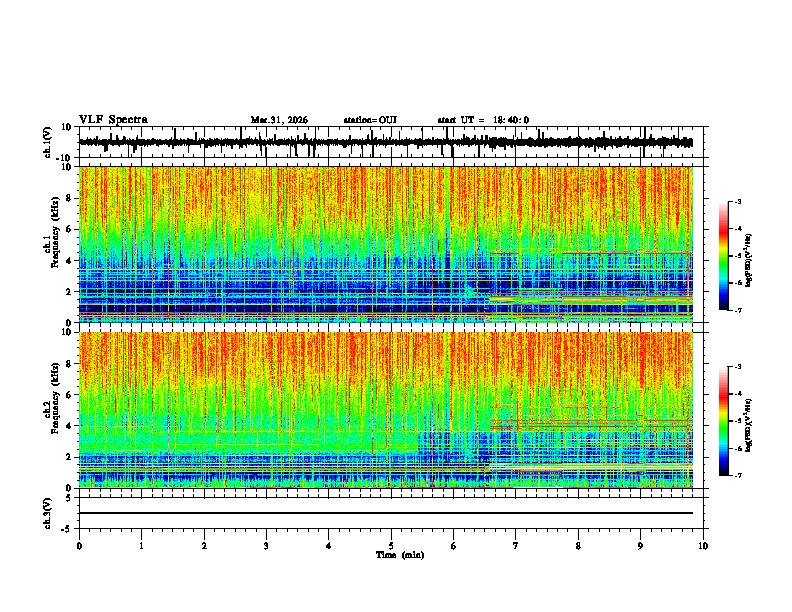Click the "-5" tick on ch.3(V) axis
Screen dimensions: 792x612
[67, 529]
